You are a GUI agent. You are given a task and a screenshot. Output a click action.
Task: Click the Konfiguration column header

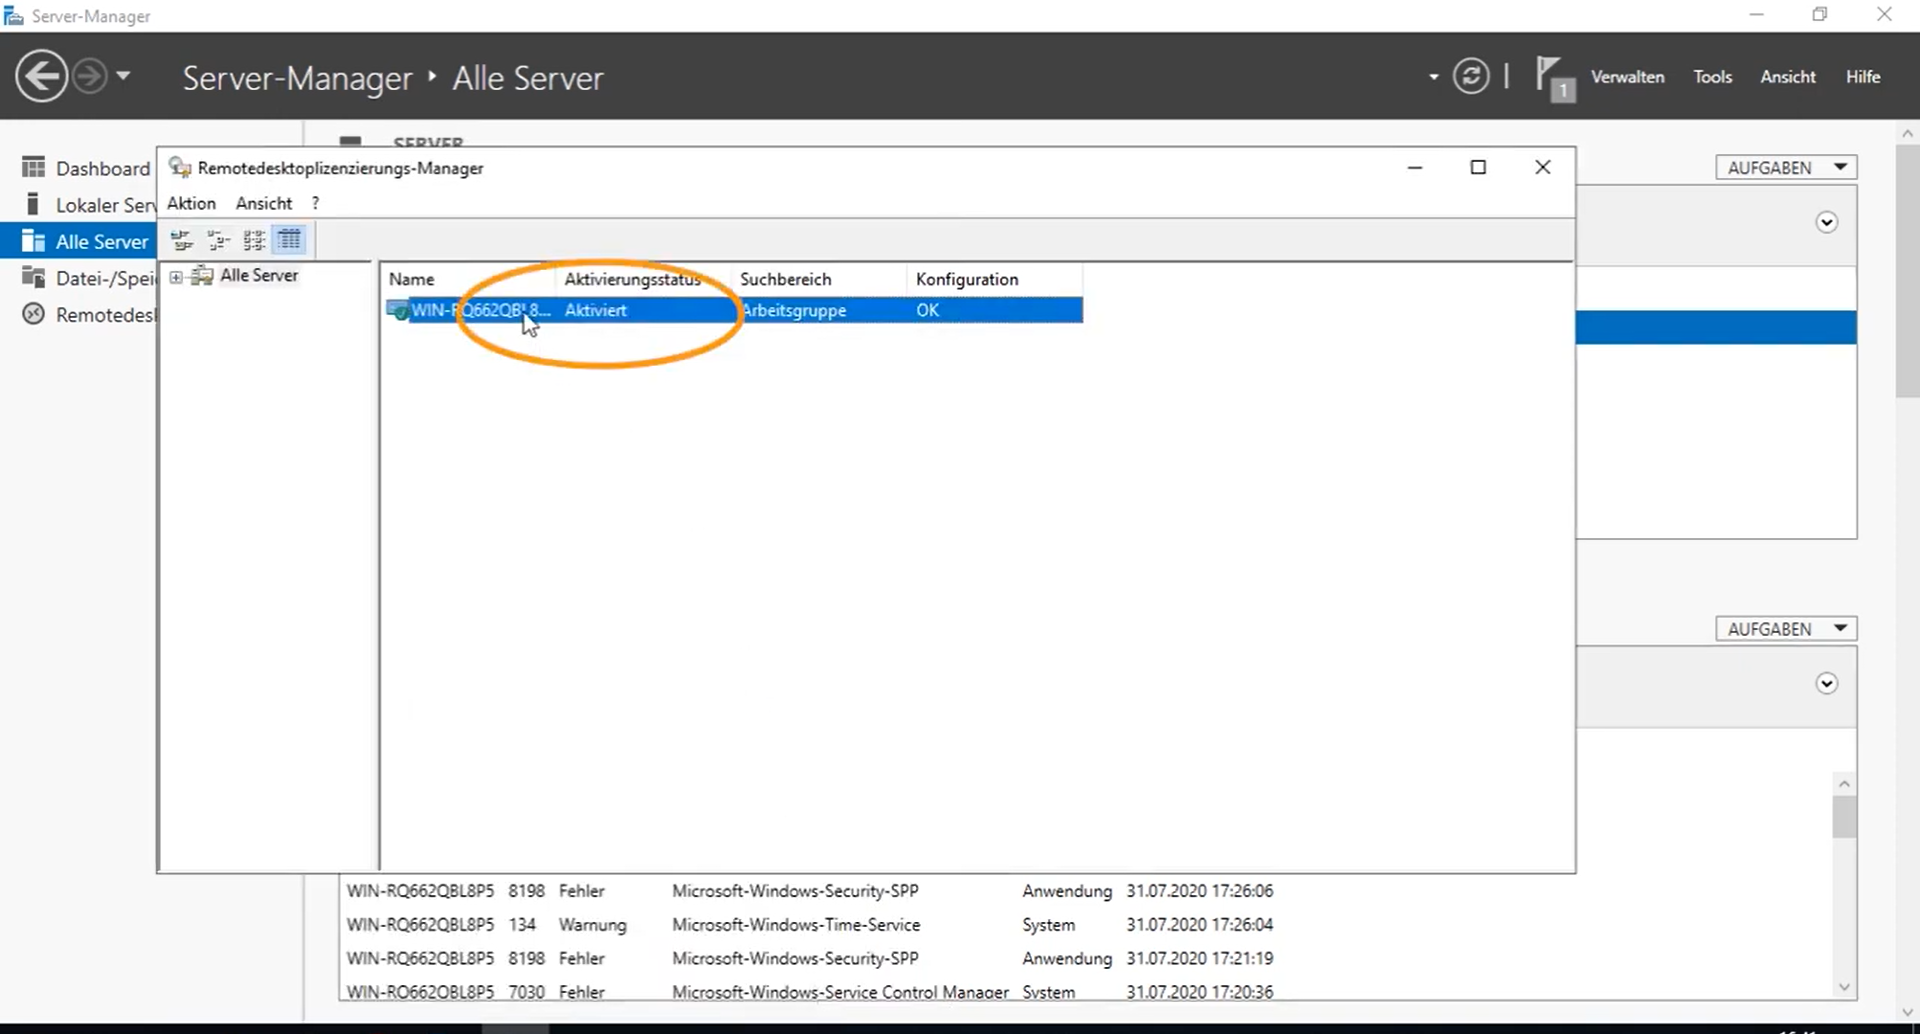pyautogui.click(x=967, y=280)
